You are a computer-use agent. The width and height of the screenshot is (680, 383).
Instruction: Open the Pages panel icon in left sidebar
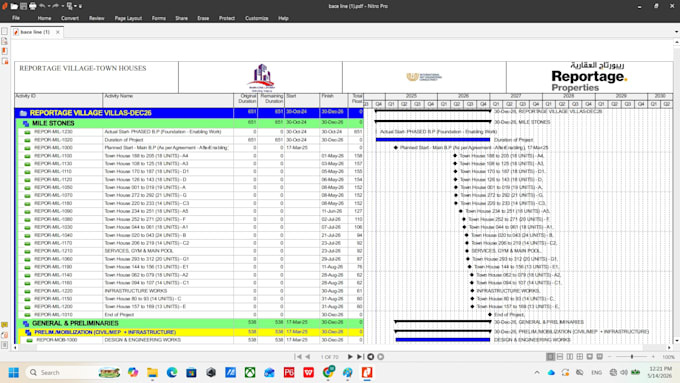[5, 31]
